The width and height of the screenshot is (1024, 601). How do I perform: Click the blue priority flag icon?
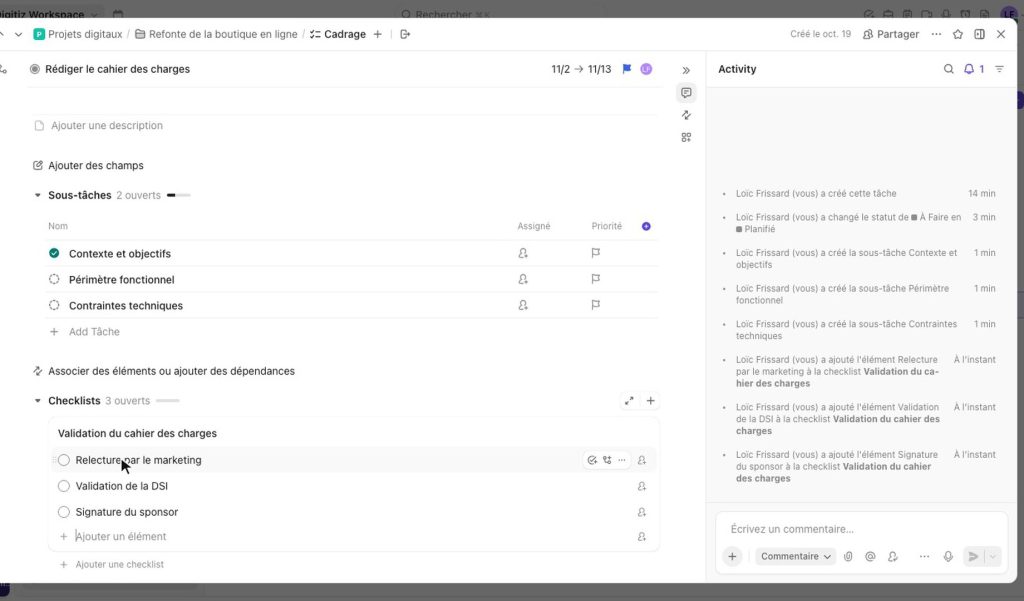tap(627, 69)
